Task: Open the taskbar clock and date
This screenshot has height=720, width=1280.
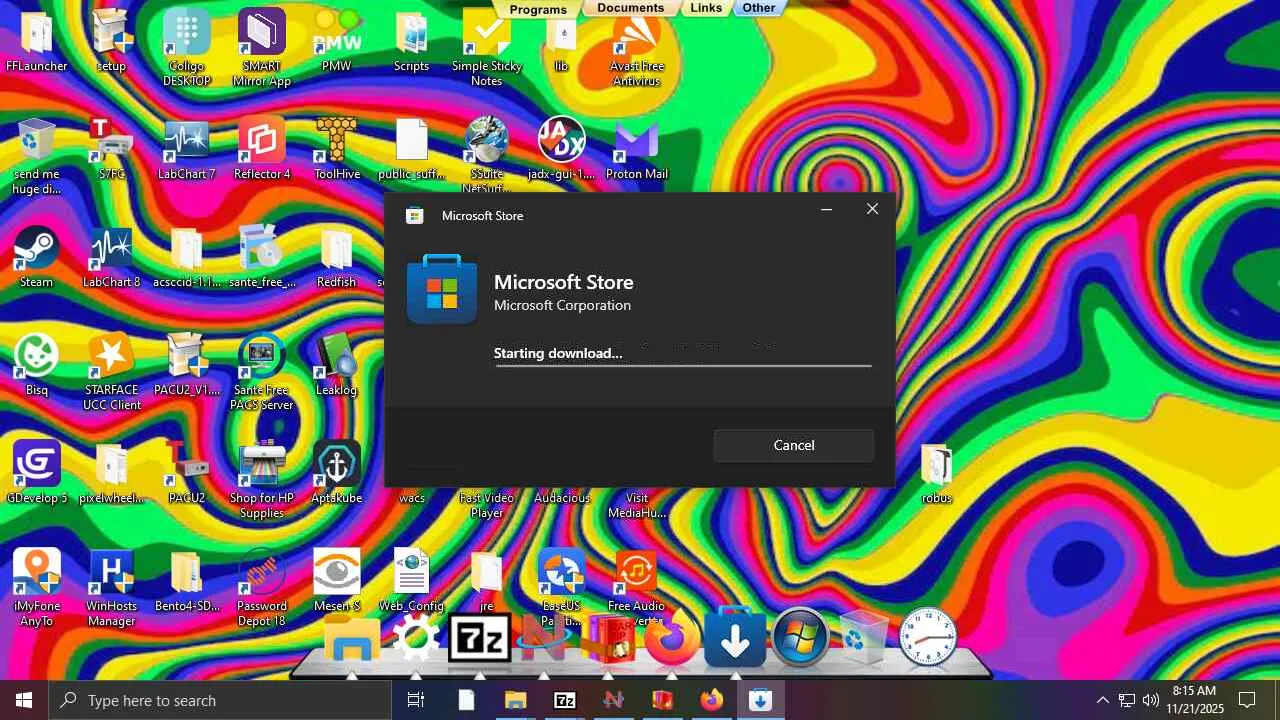Action: pos(1195,700)
